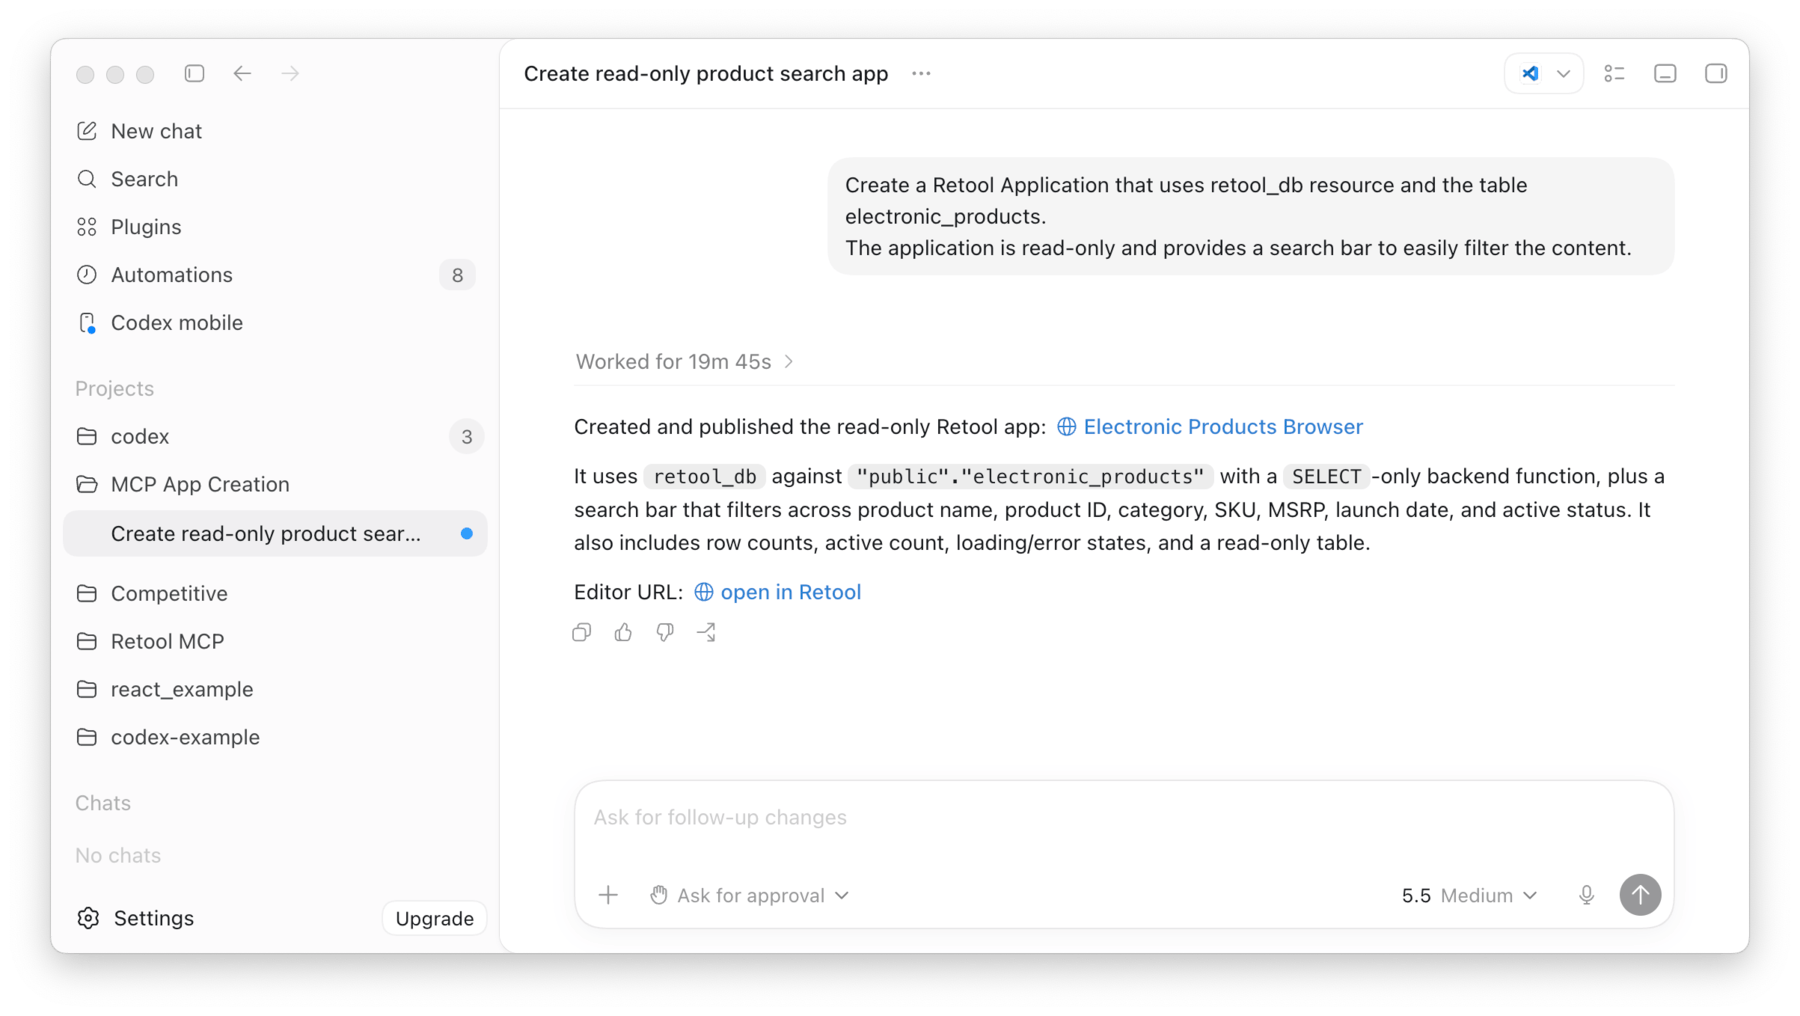This screenshot has width=1800, height=1016.
Task: Open the react_example project folder
Action: tap(275, 689)
